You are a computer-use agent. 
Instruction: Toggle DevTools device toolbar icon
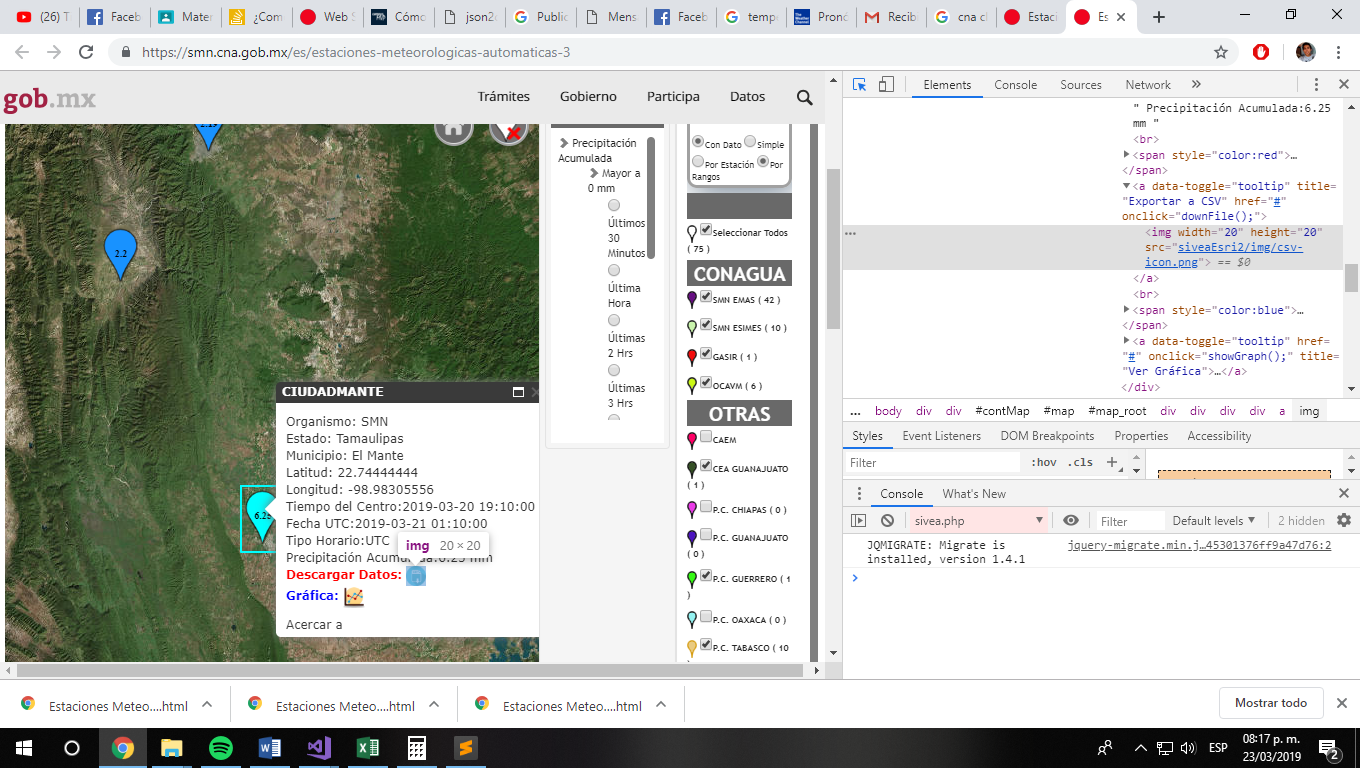[x=886, y=85]
